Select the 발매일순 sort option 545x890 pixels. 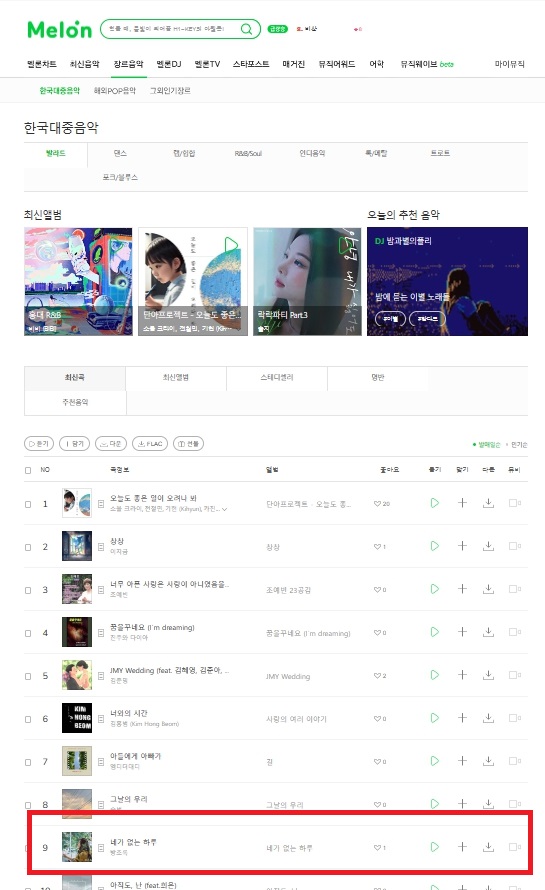click(489, 444)
